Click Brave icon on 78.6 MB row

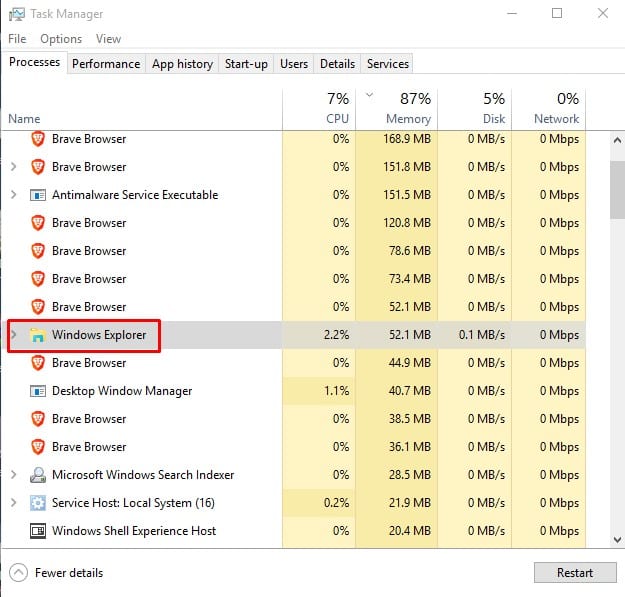[38, 251]
